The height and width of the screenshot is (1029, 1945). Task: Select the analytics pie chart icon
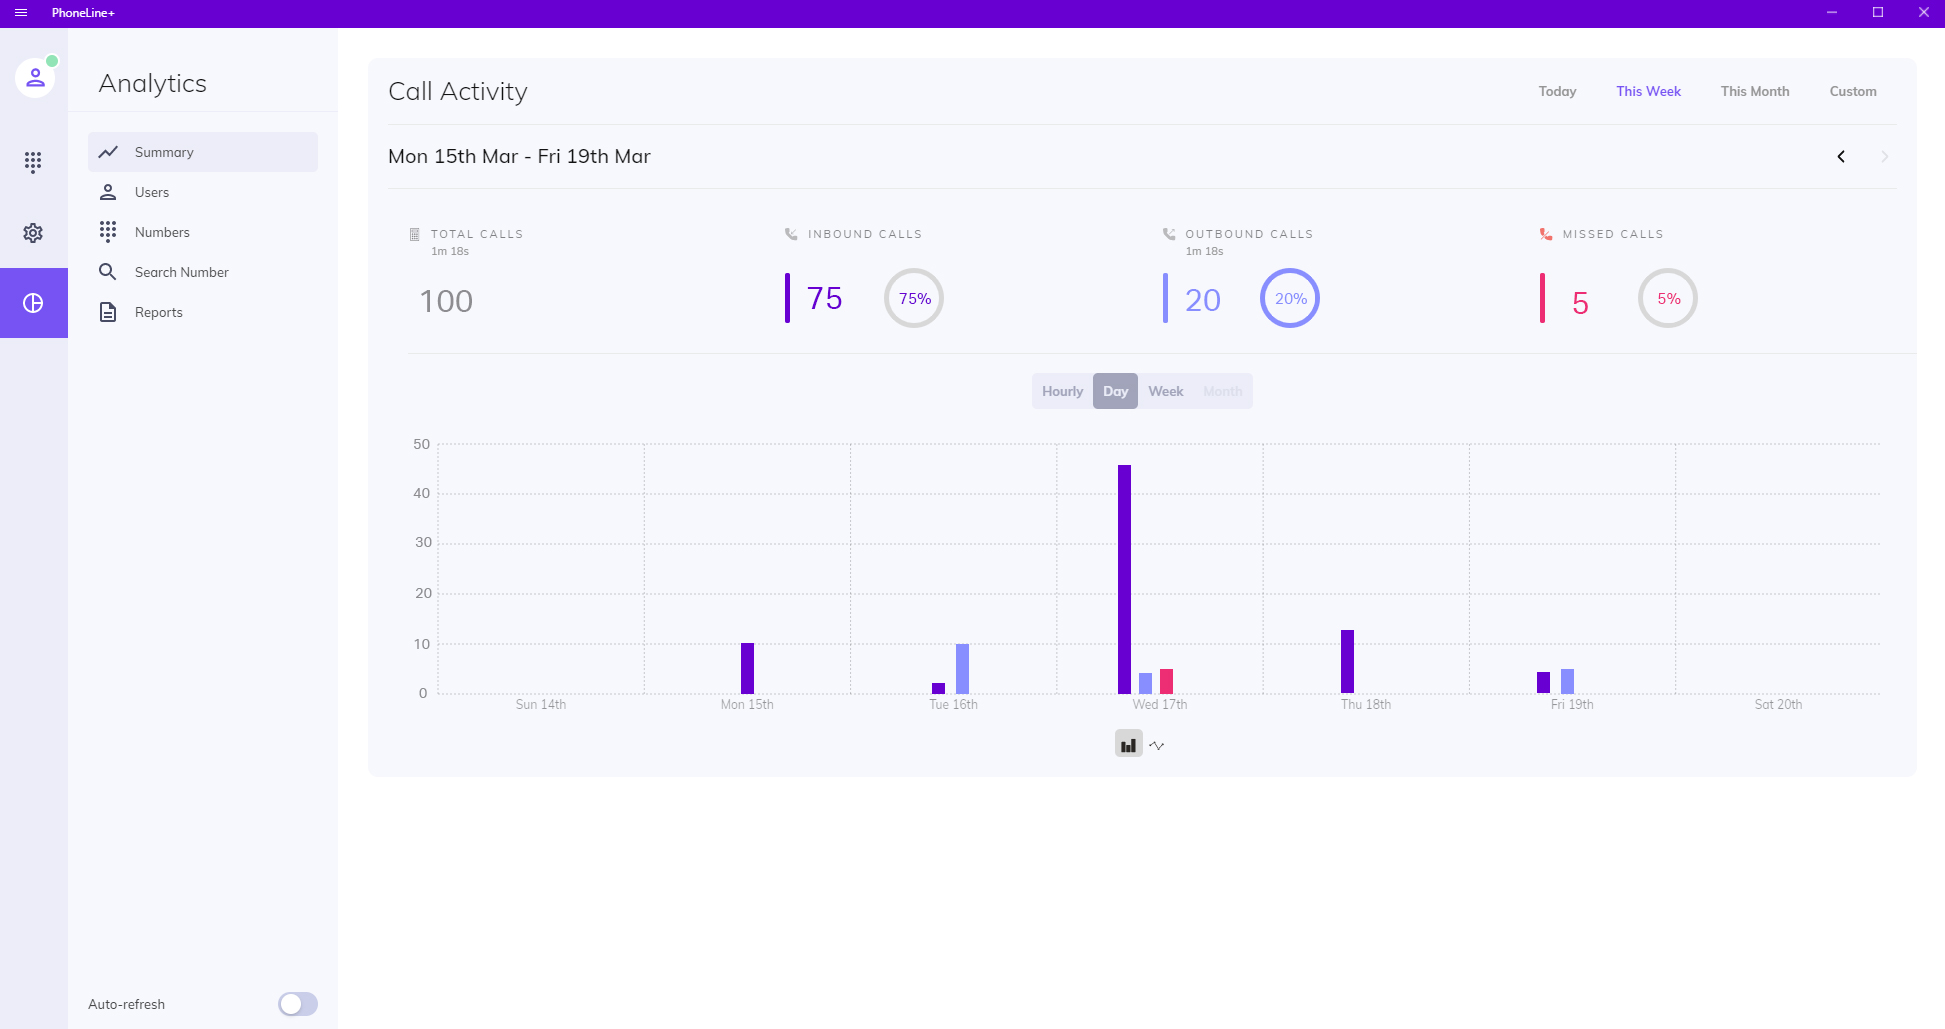point(33,303)
